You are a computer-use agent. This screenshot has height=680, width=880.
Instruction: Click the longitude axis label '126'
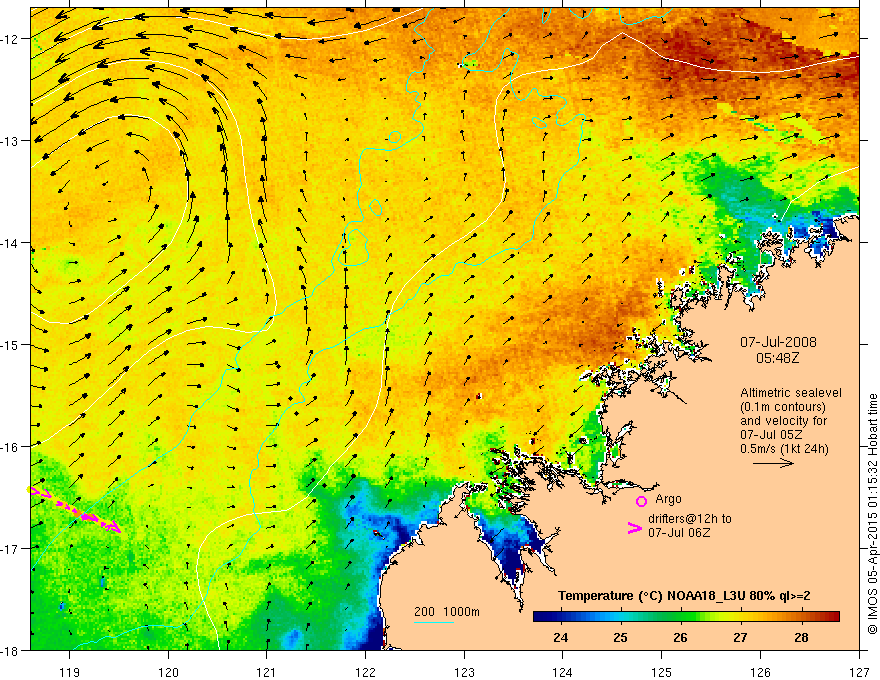tap(760, 672)
